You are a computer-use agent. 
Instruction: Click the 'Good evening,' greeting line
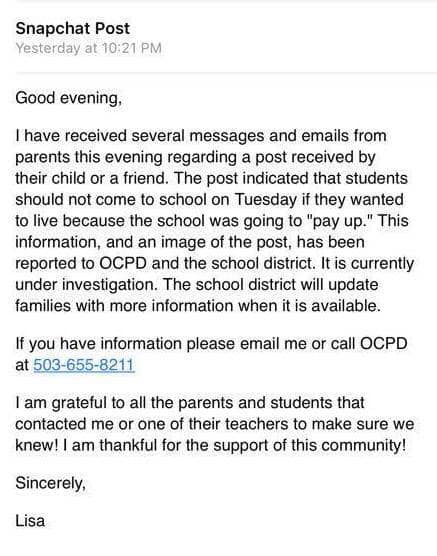pos(69,98)
